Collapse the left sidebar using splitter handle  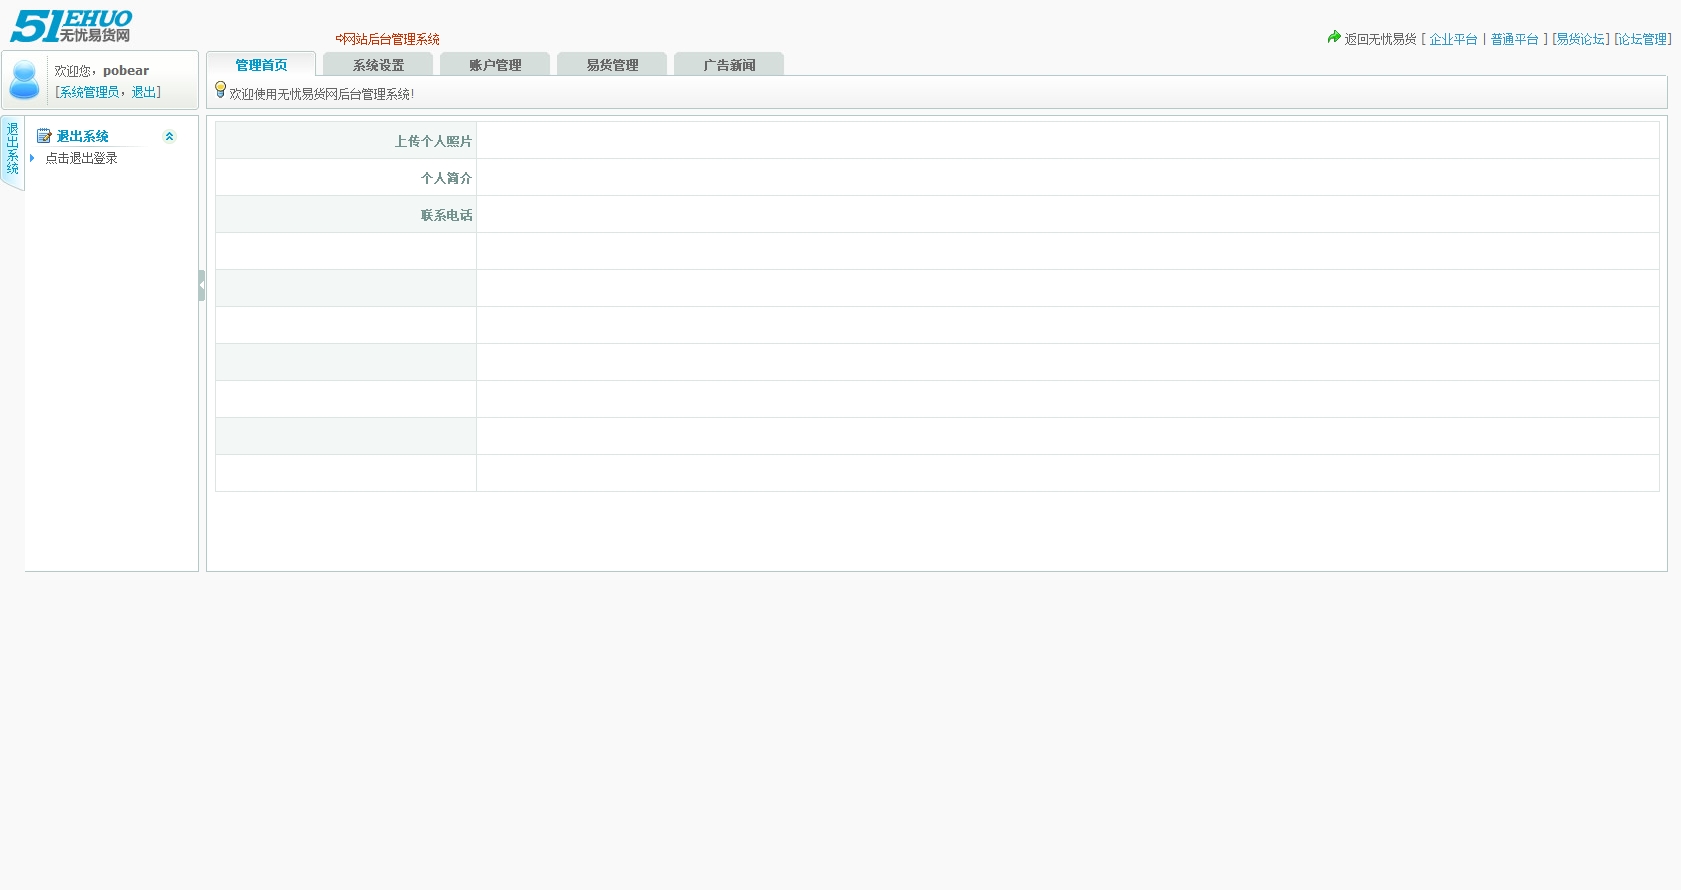[202, 286]
